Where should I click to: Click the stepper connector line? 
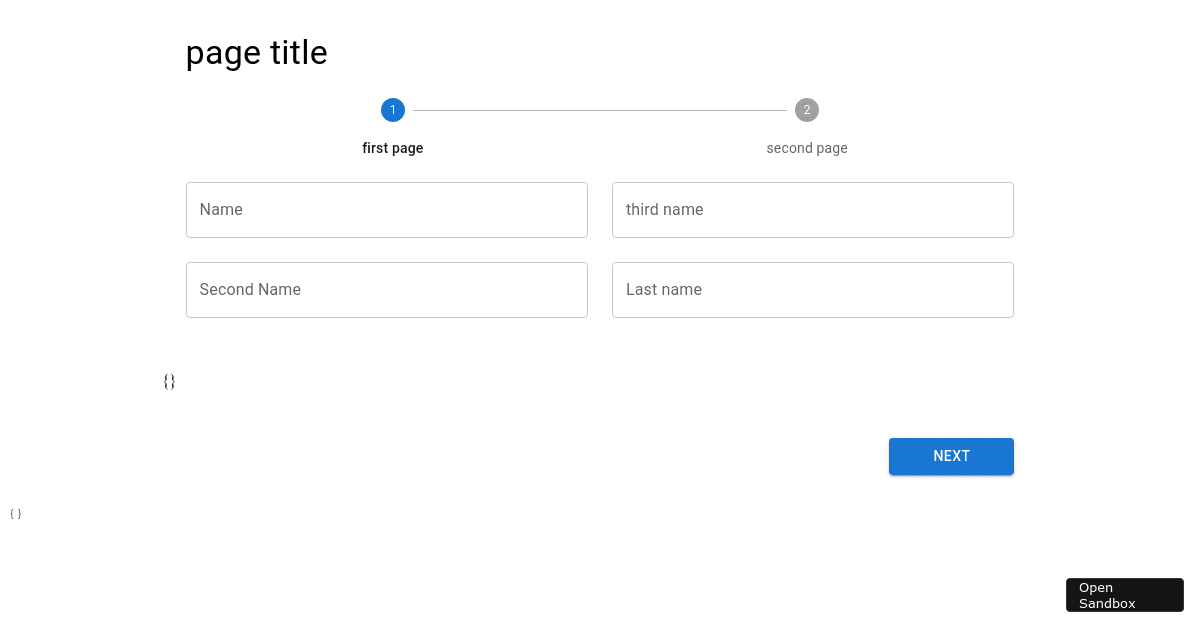[x=600, y=110]
